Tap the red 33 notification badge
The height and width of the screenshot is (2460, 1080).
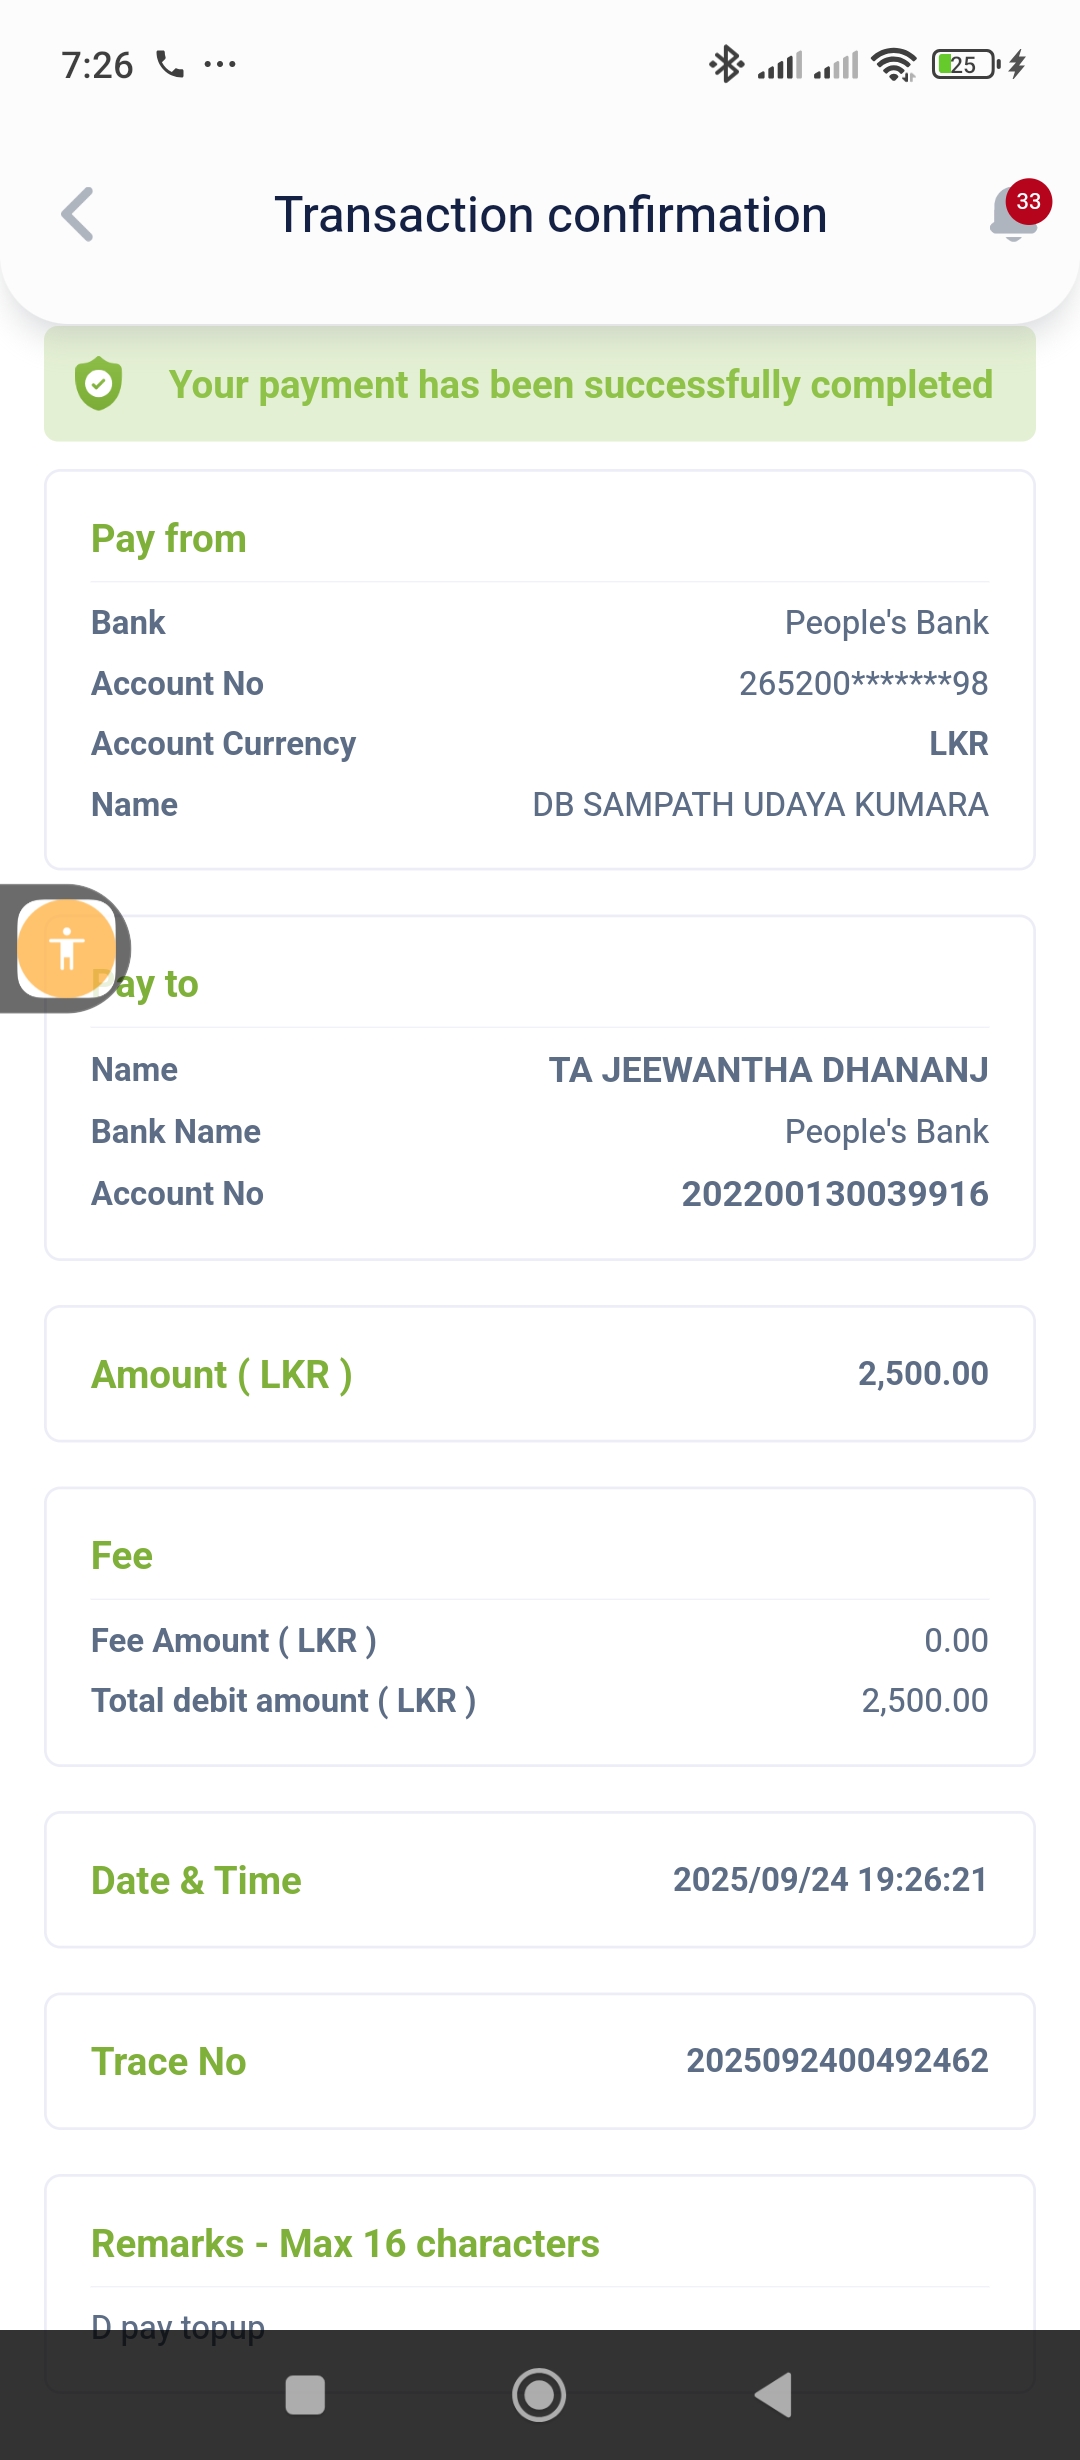click(x=1028, y=201)
